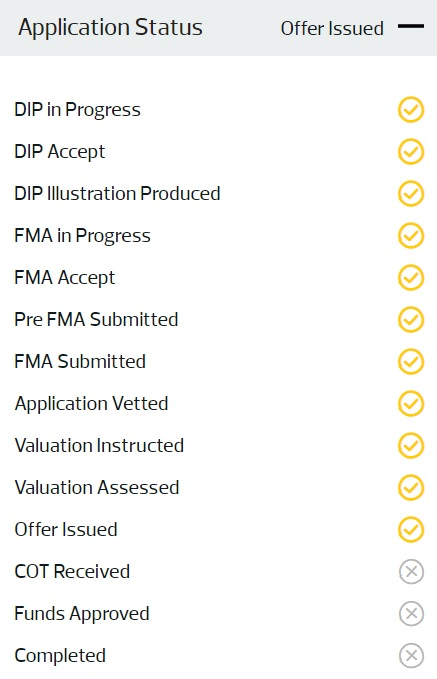Click the DIP Illustration Produced checkmark icon
The height and width of the screenshot is (679, 437).
411,194
